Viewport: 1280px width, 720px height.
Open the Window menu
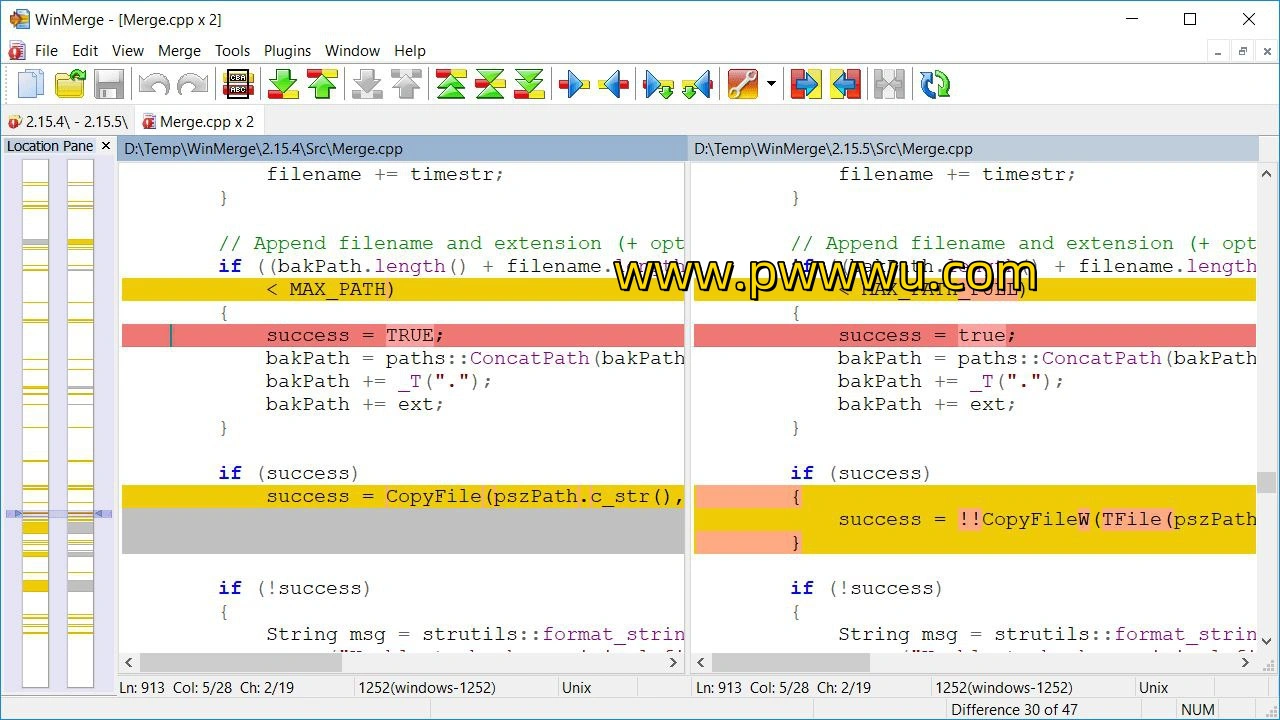[353, 50]
